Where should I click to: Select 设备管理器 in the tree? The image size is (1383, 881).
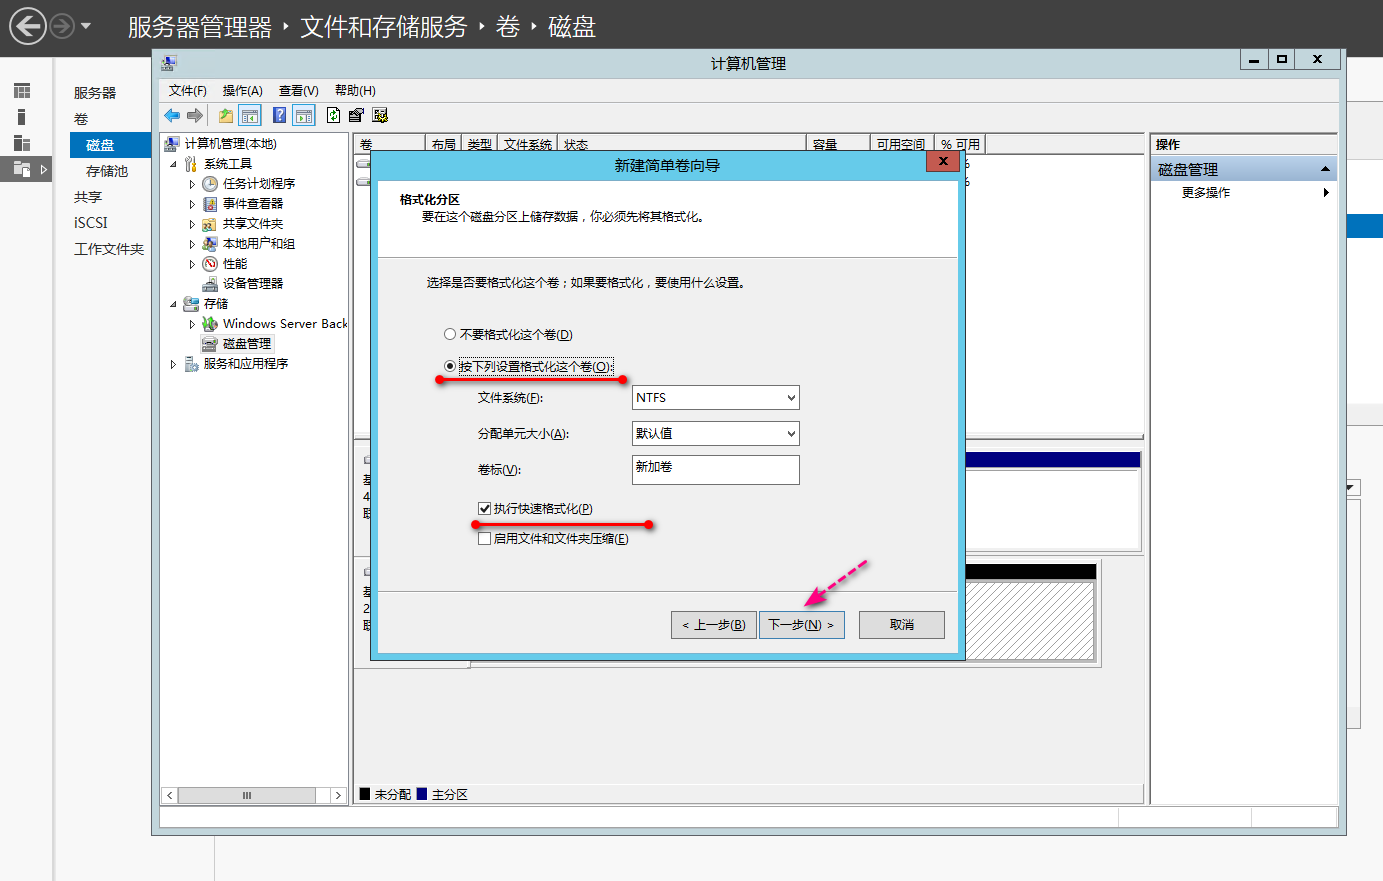pos(253,284)
